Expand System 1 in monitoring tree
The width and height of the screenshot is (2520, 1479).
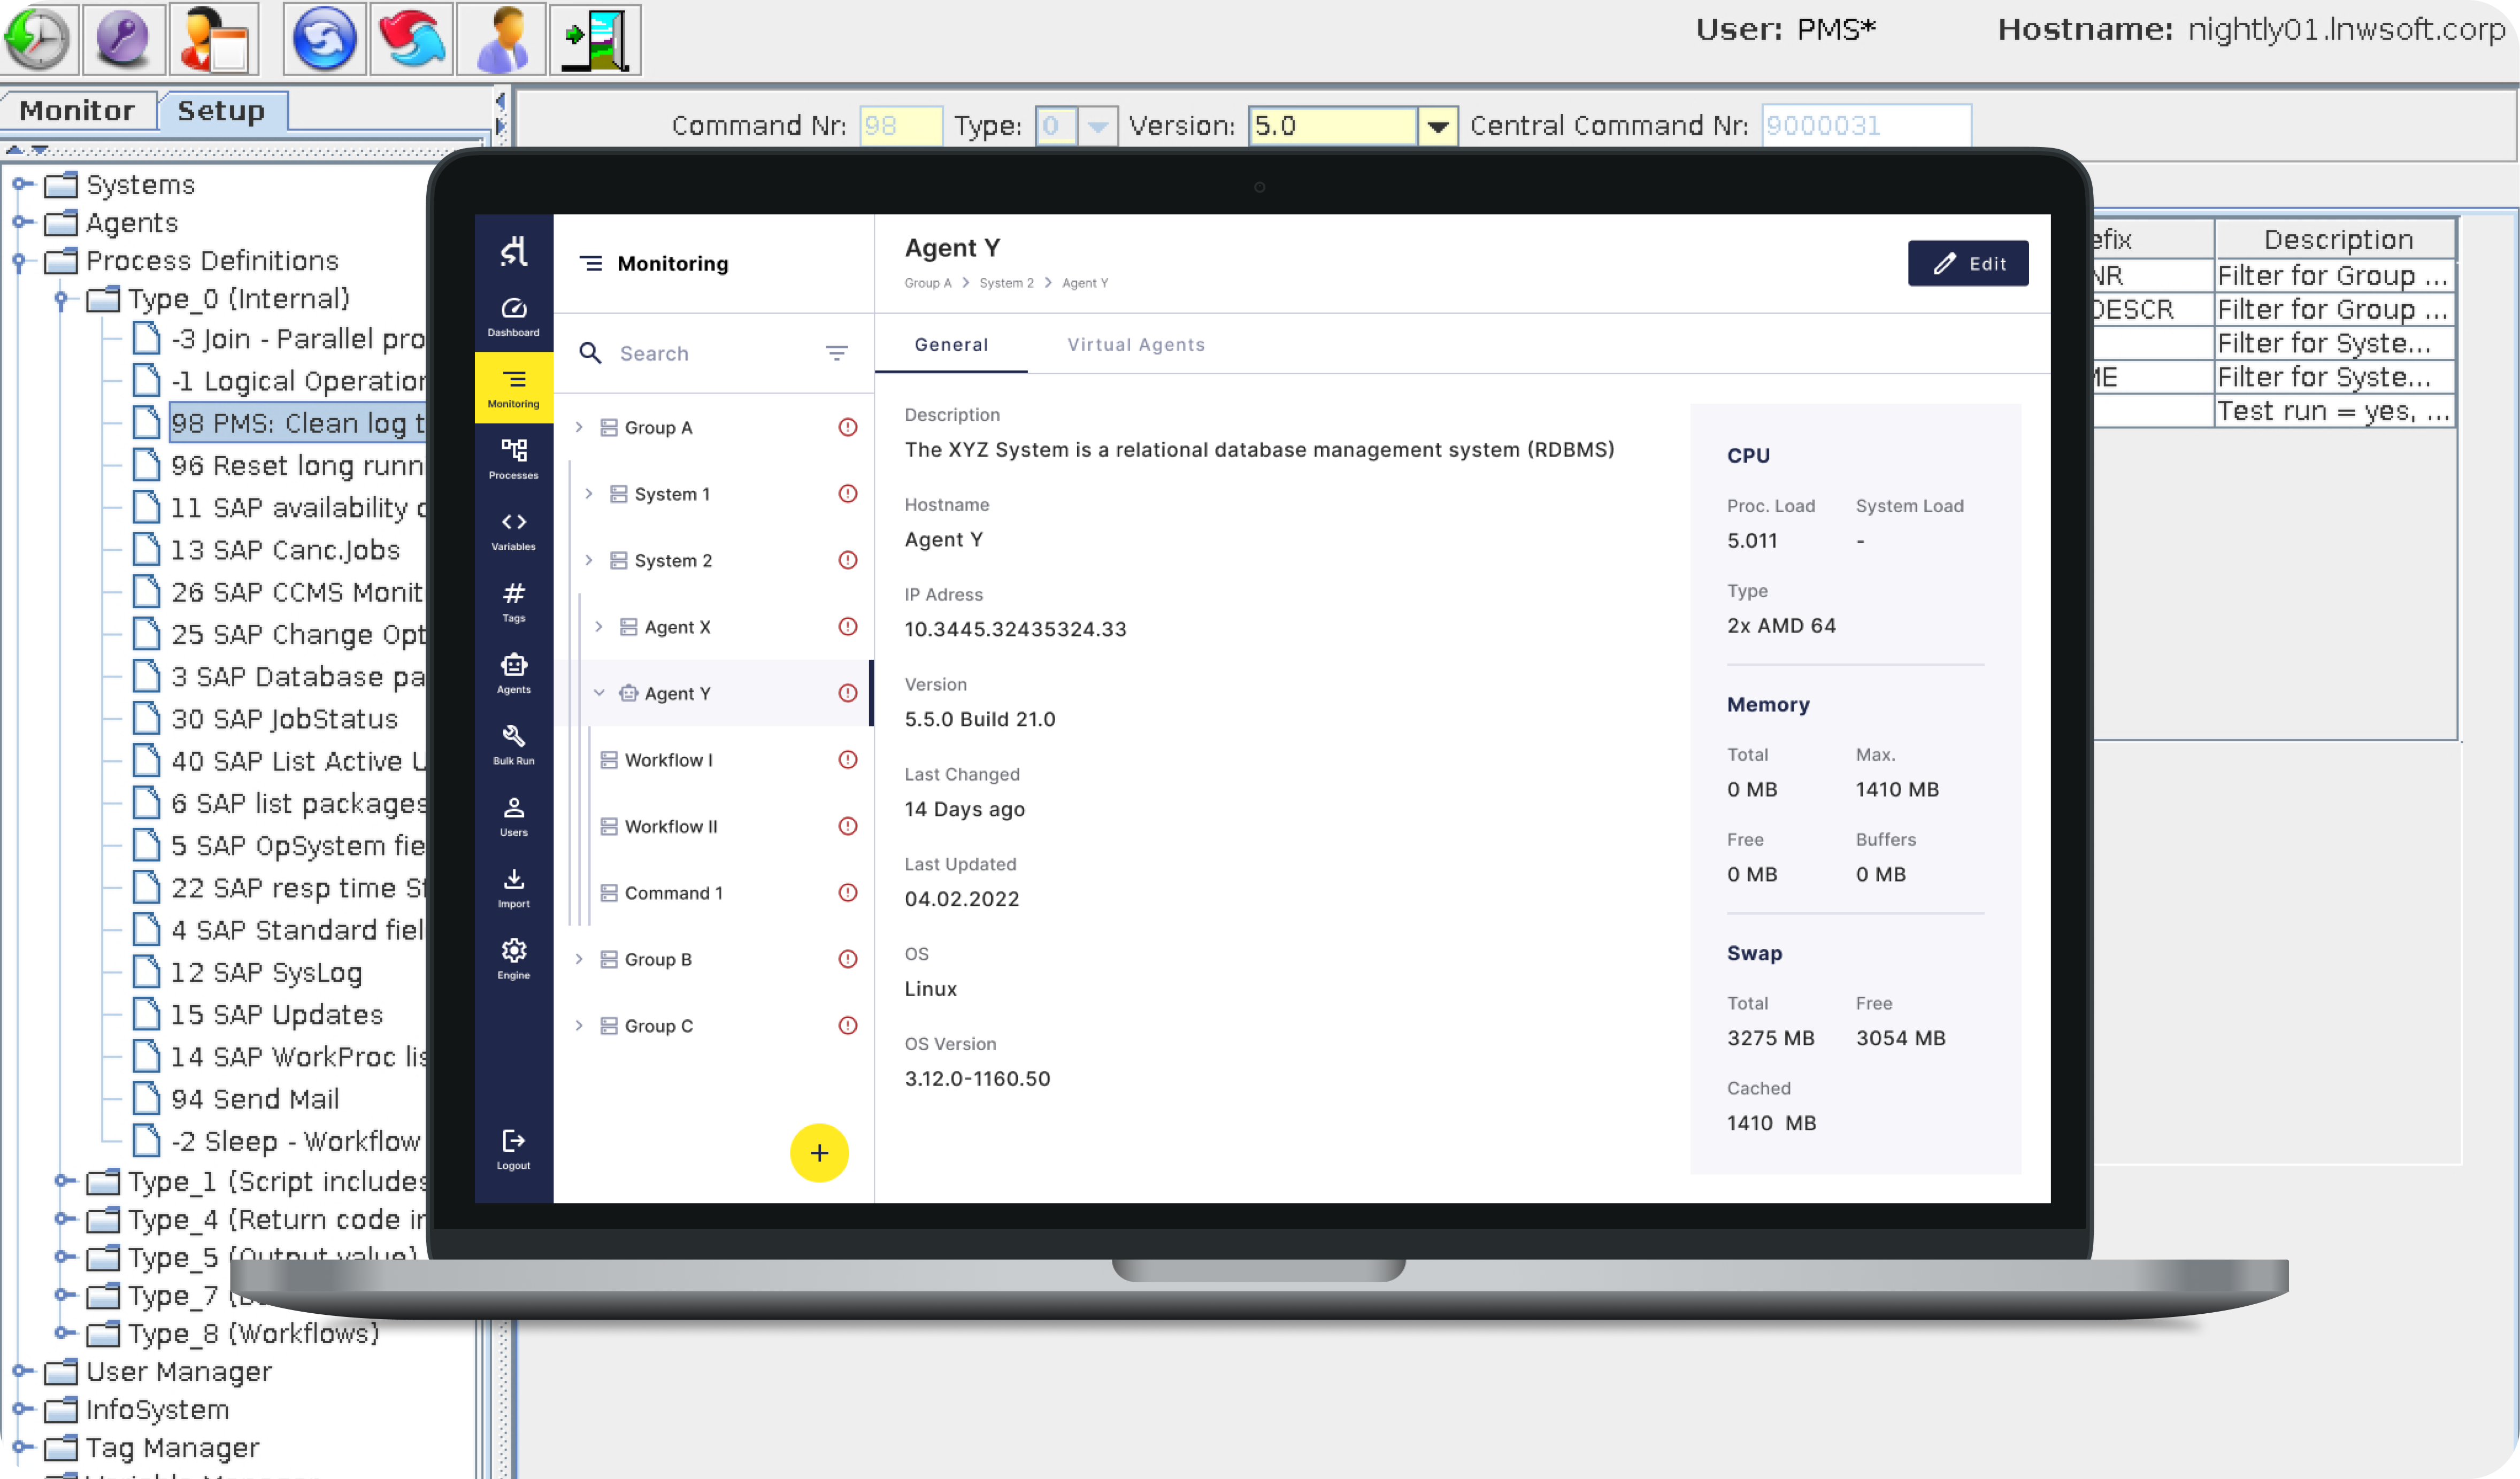(589, 493)
